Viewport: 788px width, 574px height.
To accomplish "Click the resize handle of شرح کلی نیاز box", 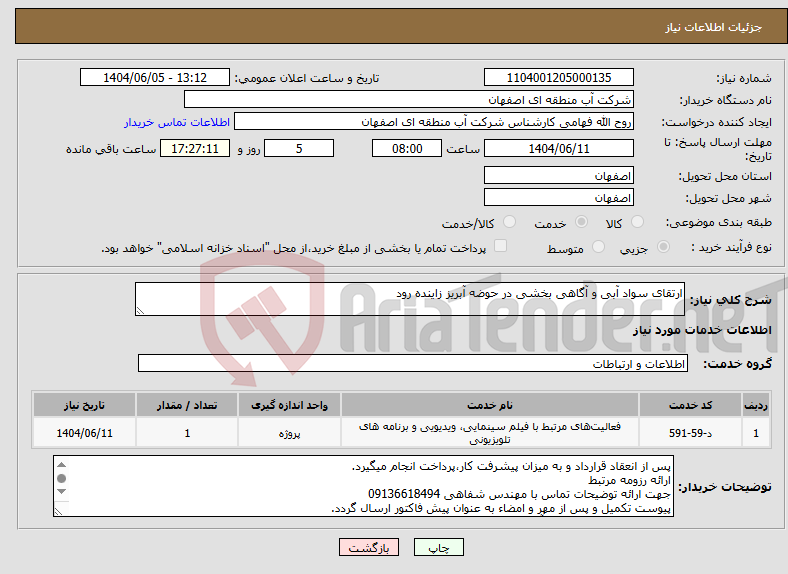I will click(x=140, y=311).
